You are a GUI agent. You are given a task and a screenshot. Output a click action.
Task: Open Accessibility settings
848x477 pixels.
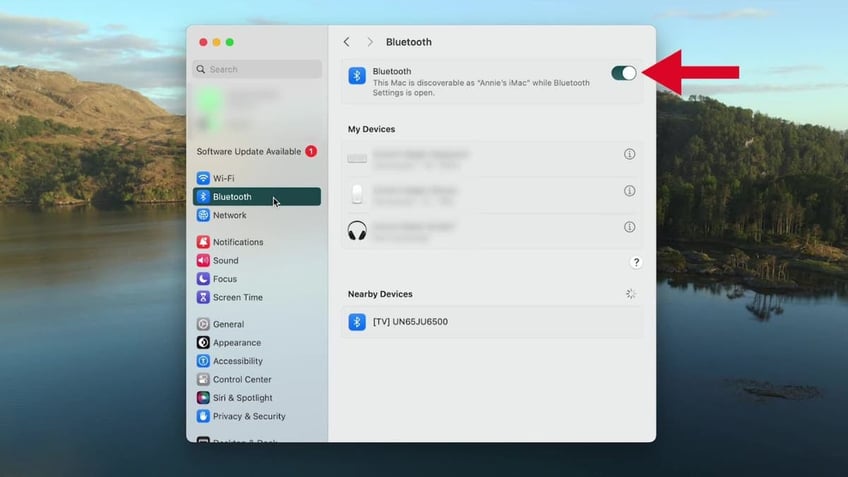[x=257, y=361]
